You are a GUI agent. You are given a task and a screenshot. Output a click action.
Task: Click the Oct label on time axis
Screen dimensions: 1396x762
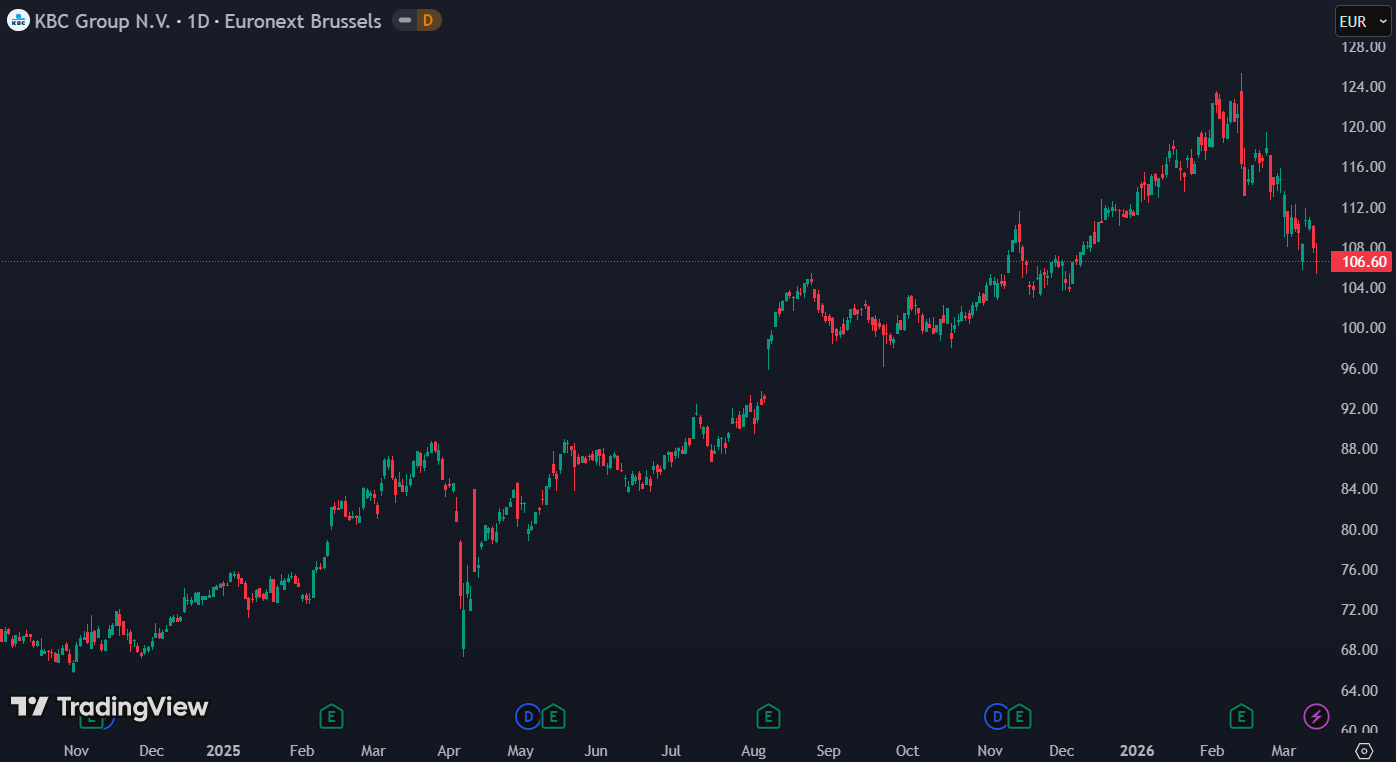(x=907, y=751)
